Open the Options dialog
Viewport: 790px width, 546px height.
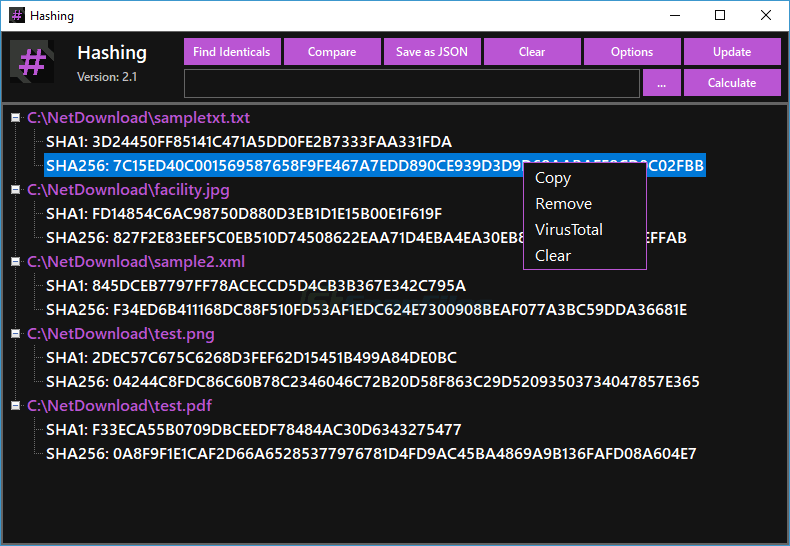coord(632,52)
